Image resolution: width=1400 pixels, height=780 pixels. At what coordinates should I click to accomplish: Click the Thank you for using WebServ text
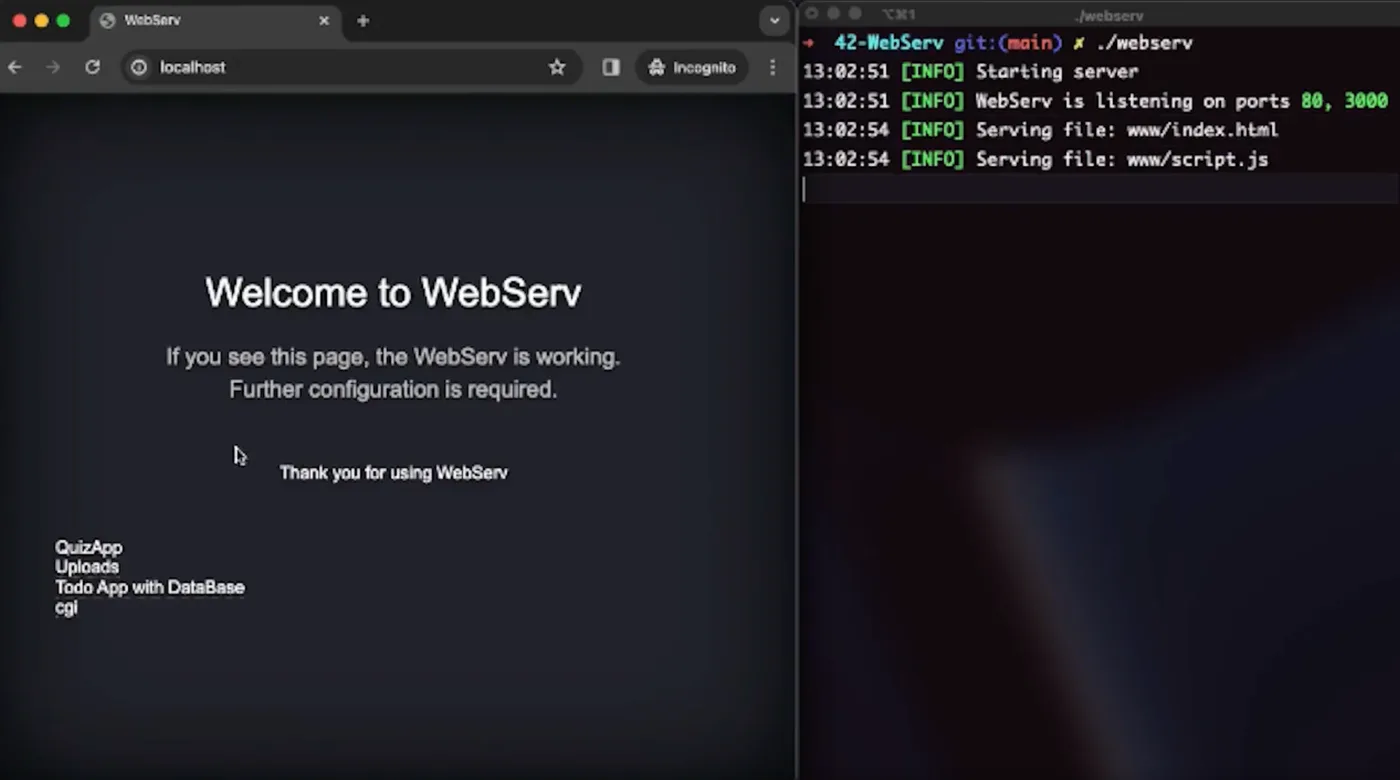[394, 472]
